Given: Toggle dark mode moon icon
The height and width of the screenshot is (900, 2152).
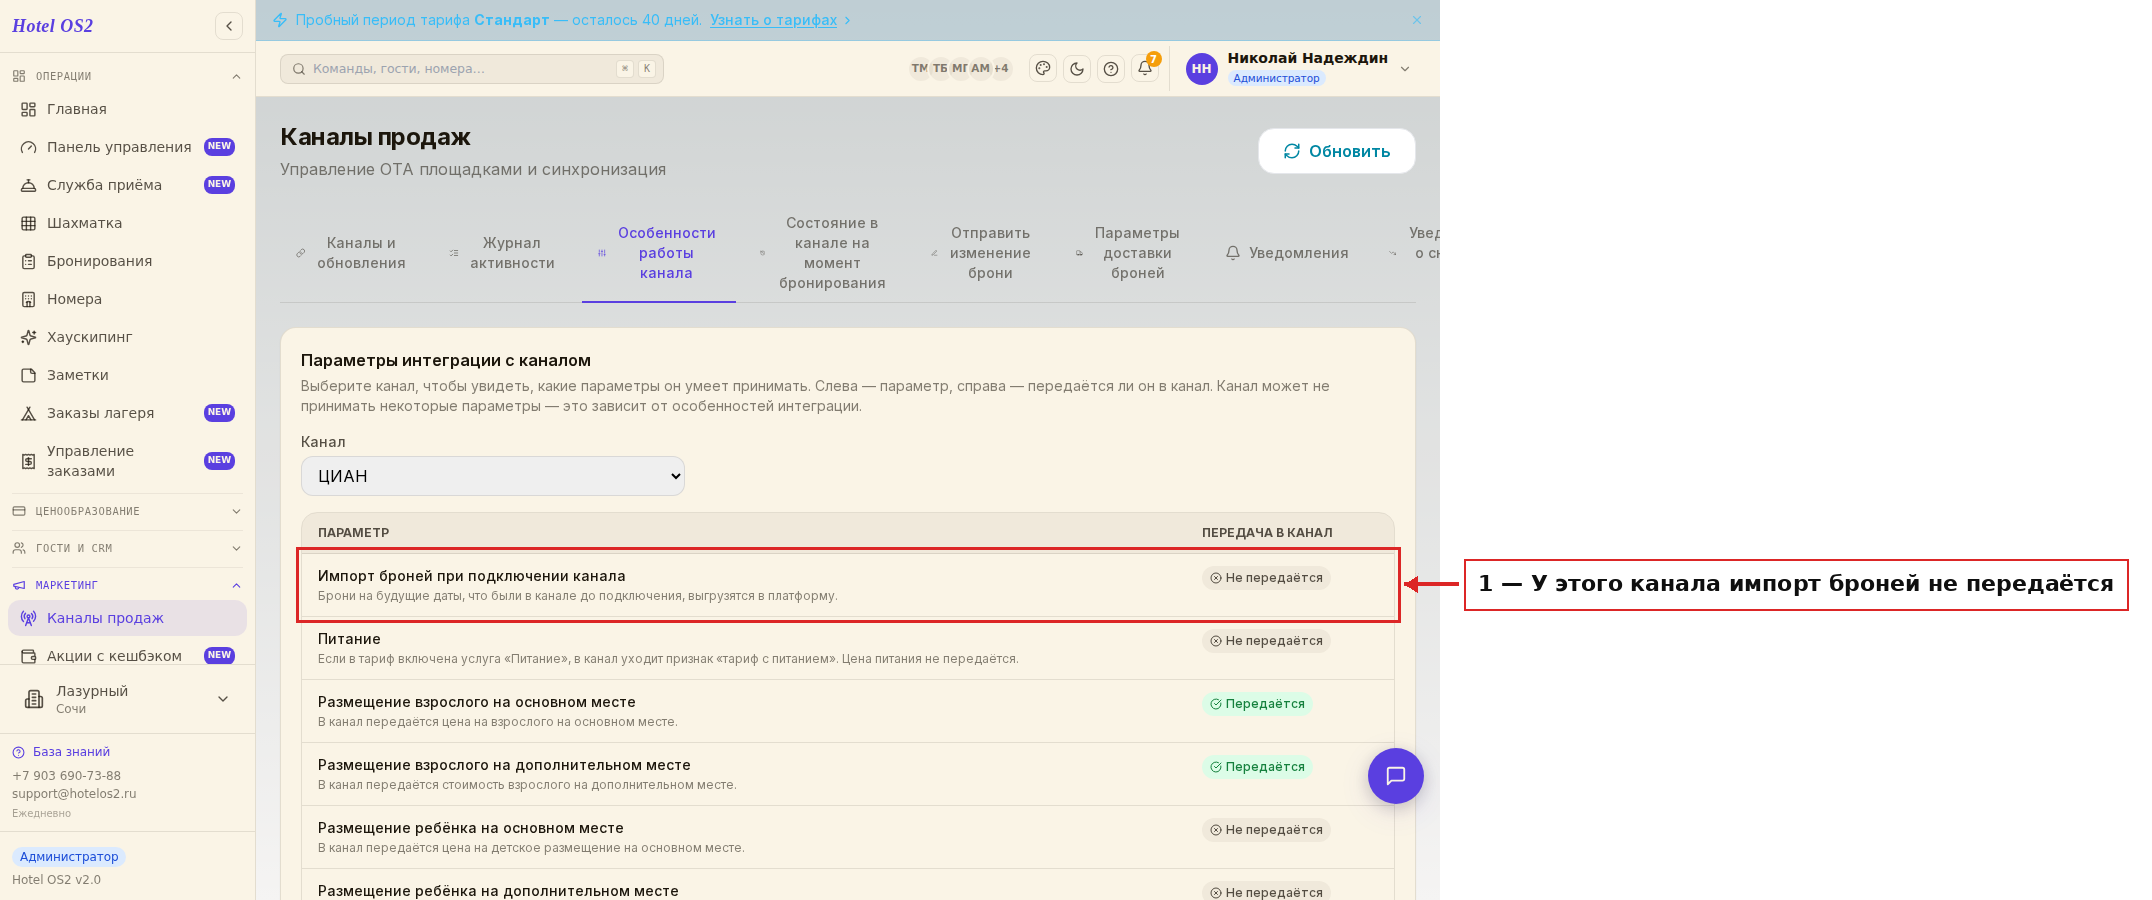Looking at the screenshot, I should coord(1077,69).
